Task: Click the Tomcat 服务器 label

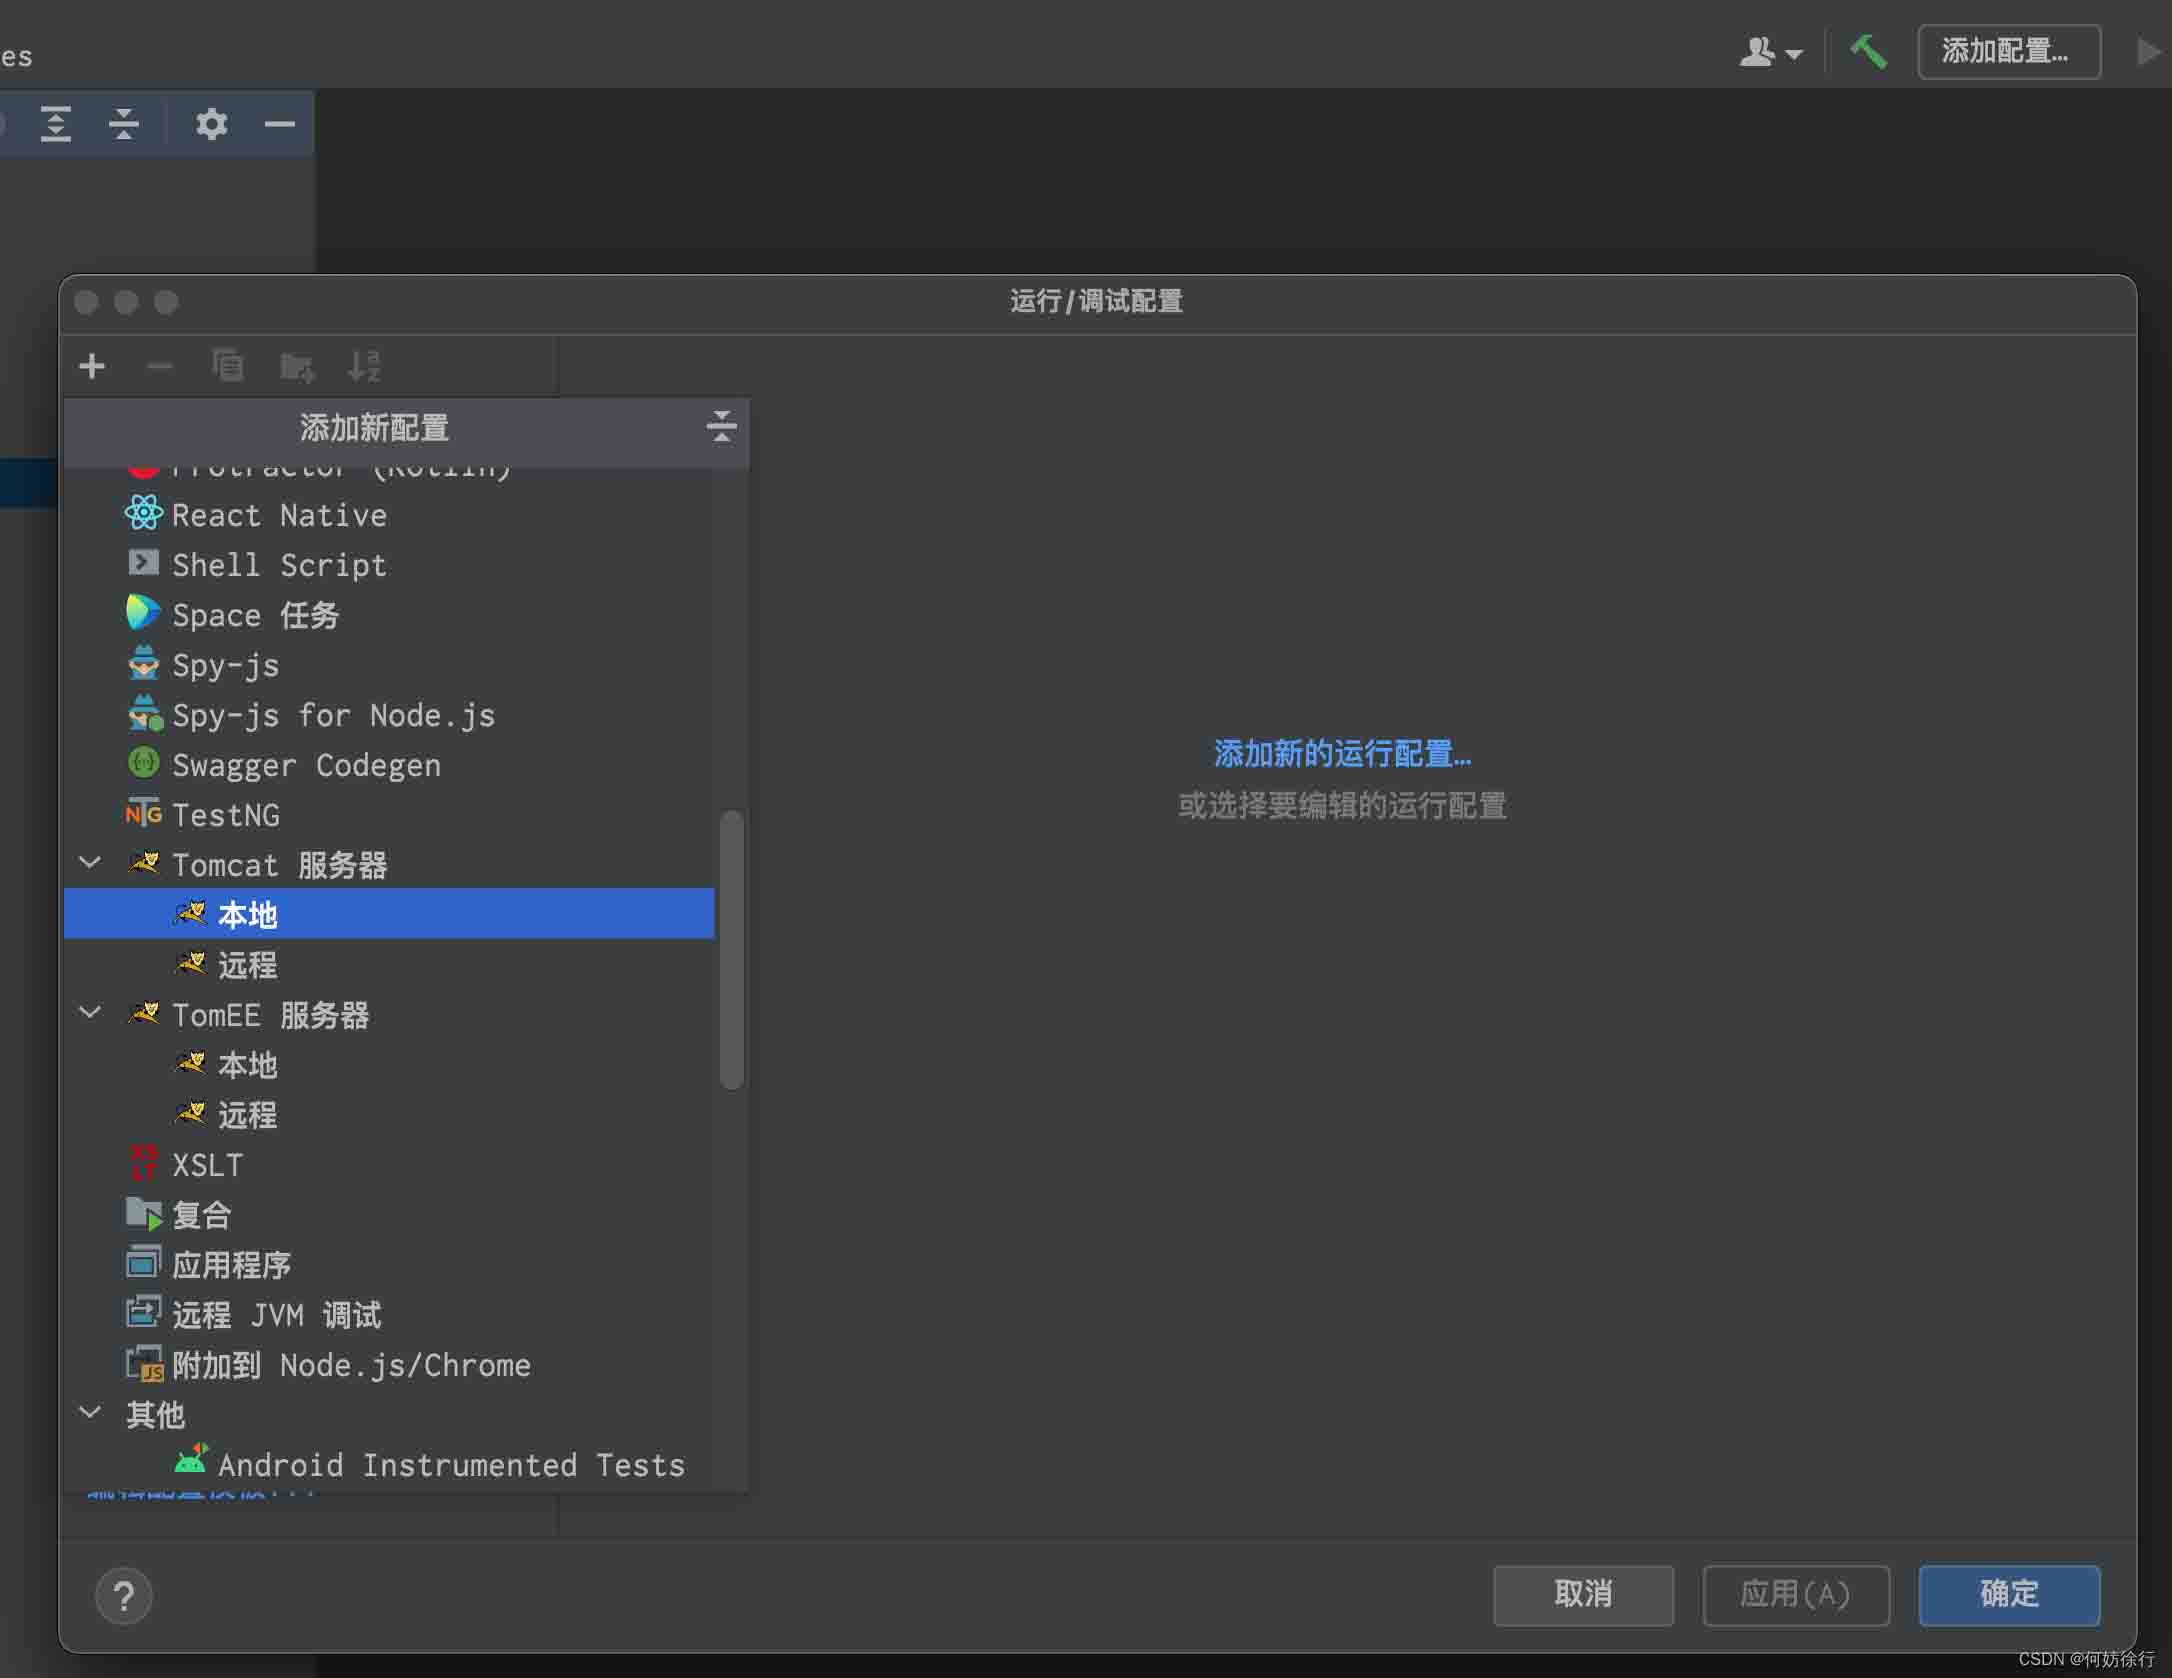Action: tap(279, 865)
